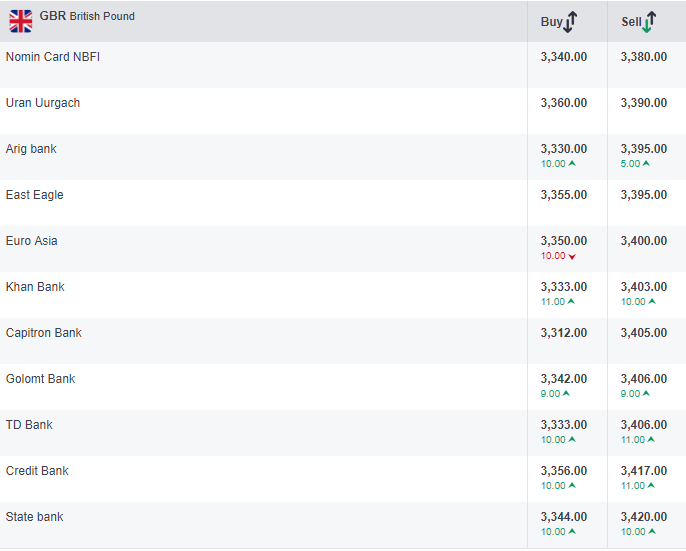
Task: Click red down arrow under Euro Asia buy
Action: click(x=572, y=257)
